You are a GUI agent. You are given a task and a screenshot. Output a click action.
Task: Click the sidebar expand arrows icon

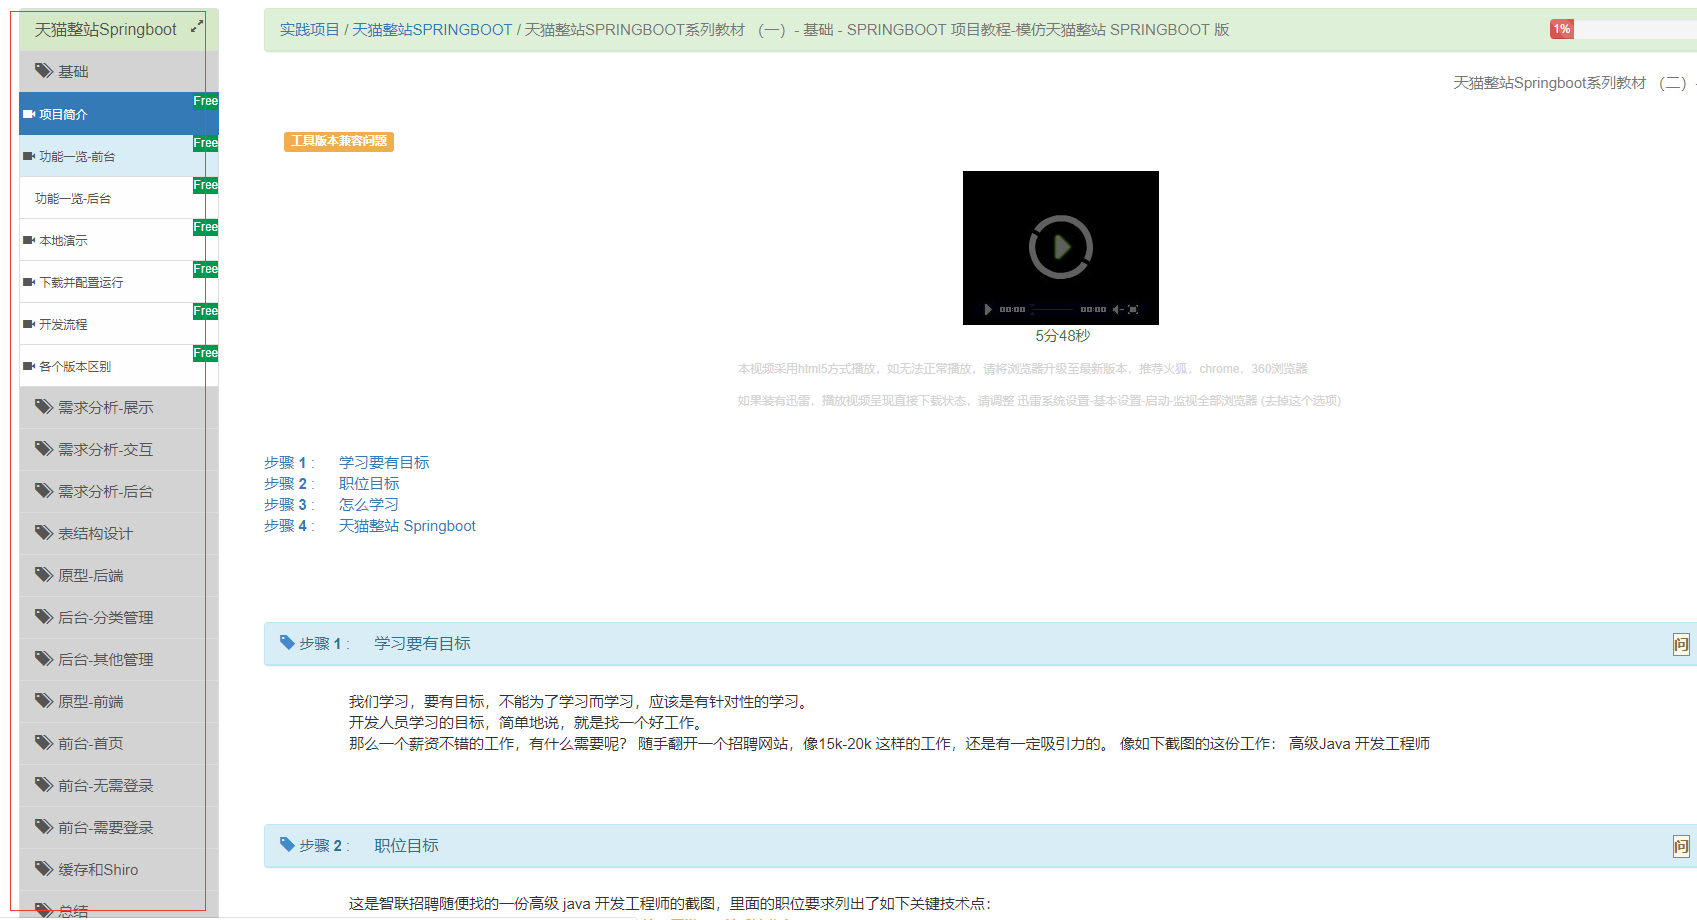tap(197, 27)
